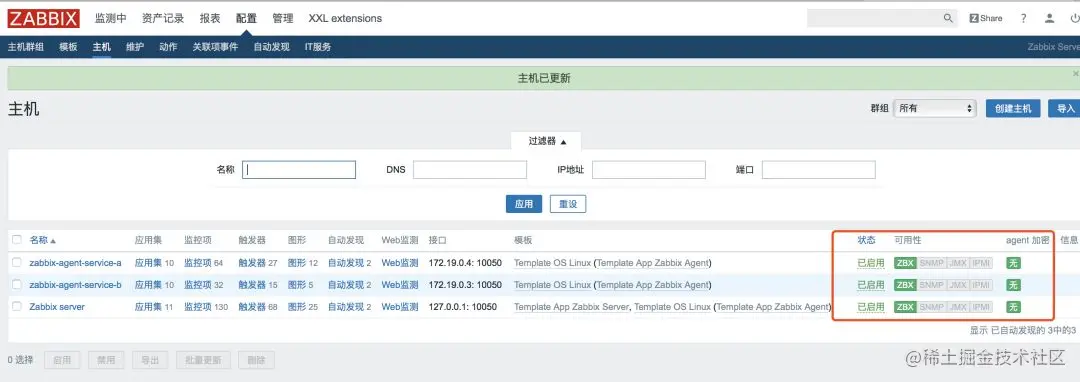The width and height of the screenshot is (1080, 382).
Task: Go to IT服务 submenu
Action: tap(318, 47)
